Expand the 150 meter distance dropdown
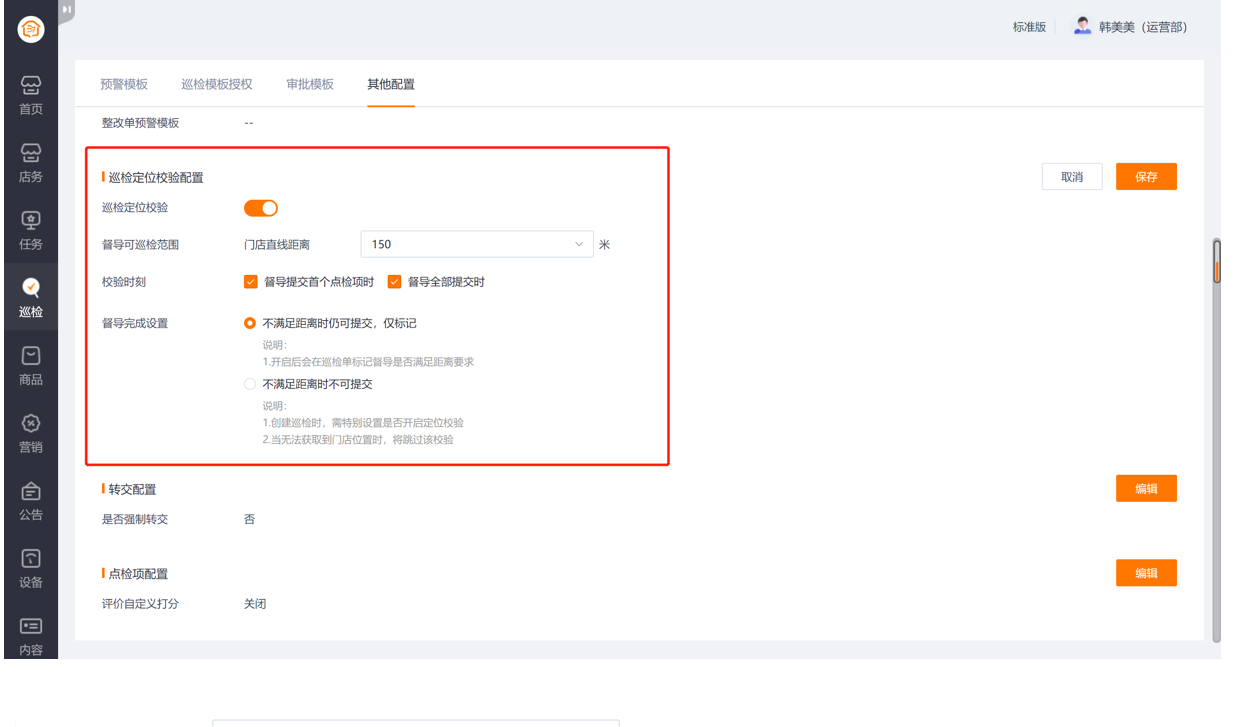The width and height of the screenshot is (1240, 727). point(477,244)
